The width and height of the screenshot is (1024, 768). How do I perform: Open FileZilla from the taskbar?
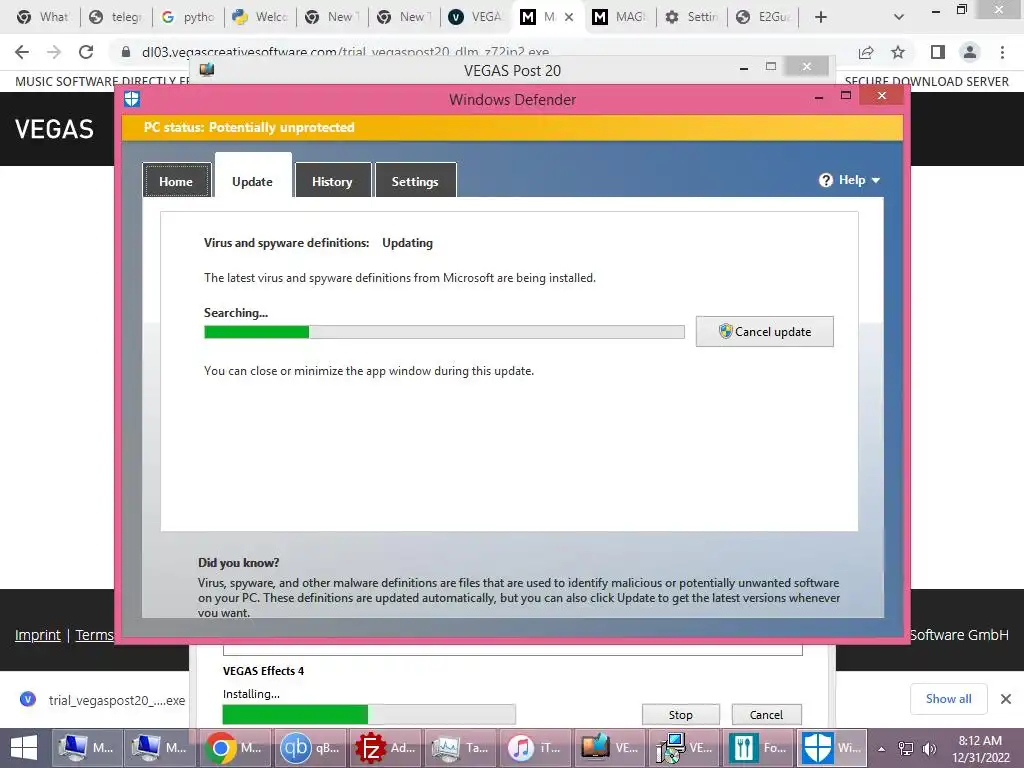pyautogui.click(x=385, y=748)
